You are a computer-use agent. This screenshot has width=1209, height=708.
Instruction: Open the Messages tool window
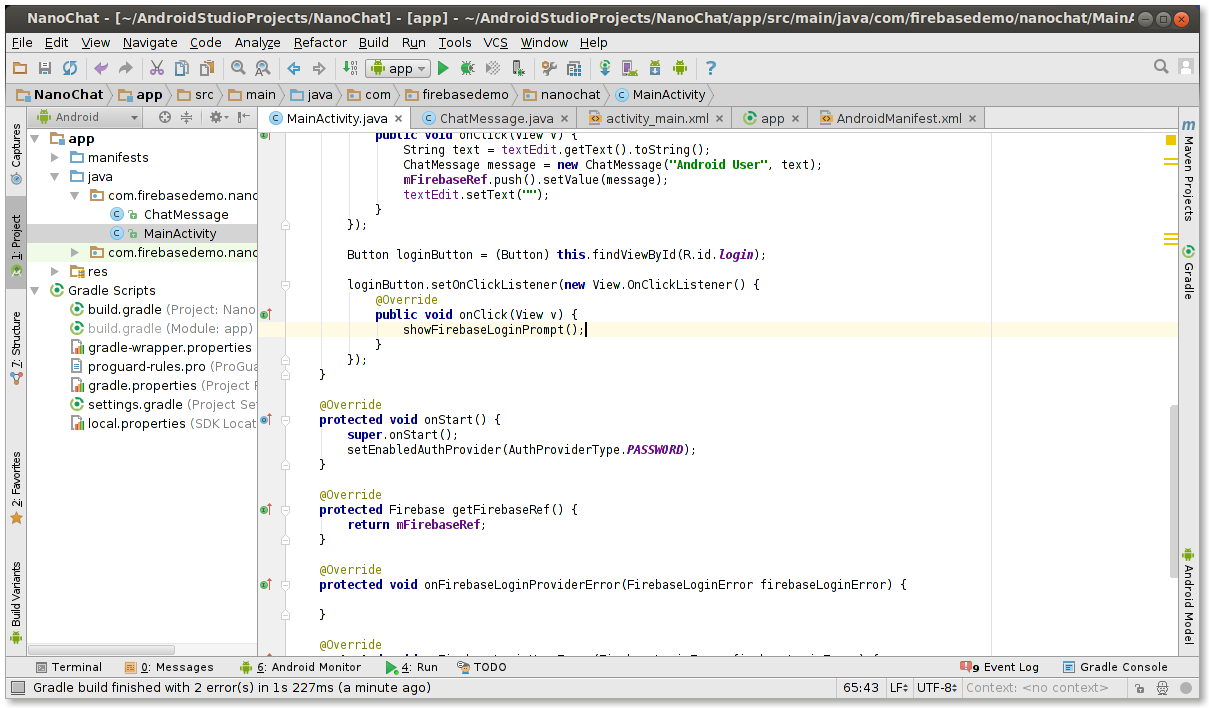169,667
